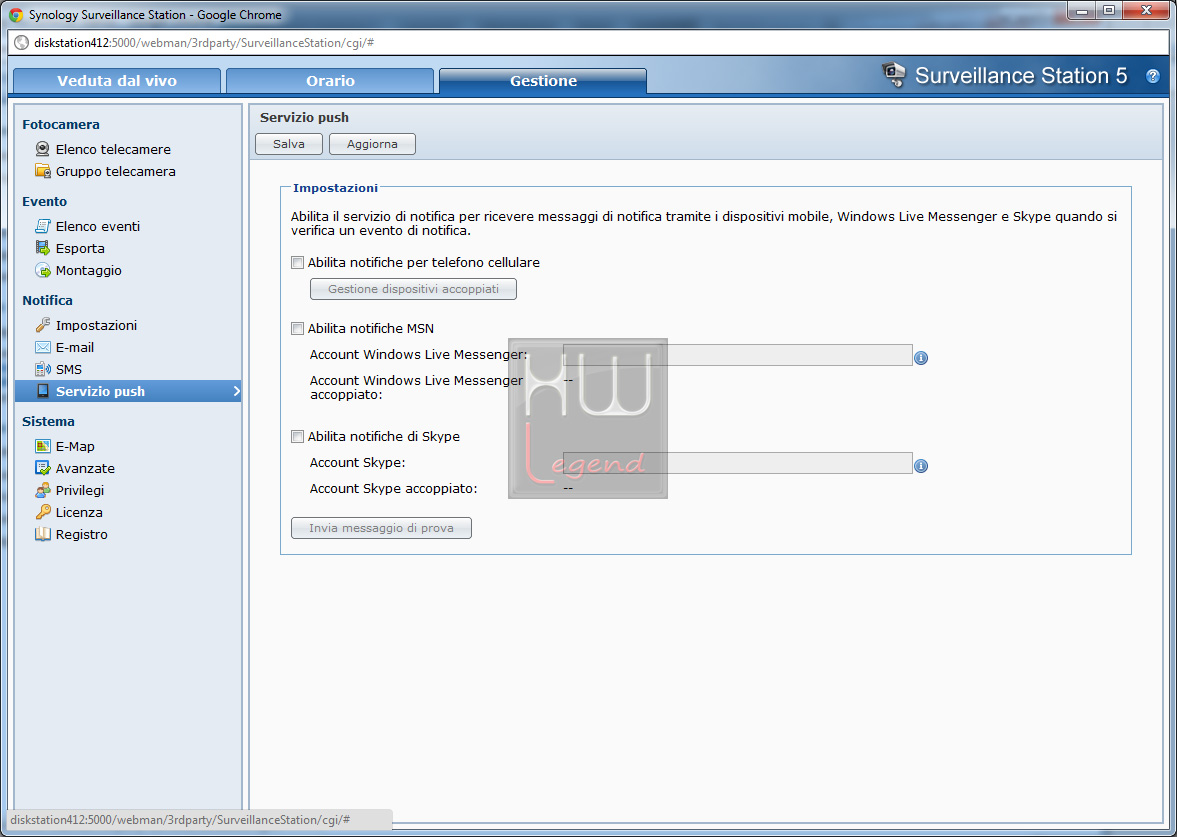Click Invia messaggio di prova button

click(x=381, y=528)
